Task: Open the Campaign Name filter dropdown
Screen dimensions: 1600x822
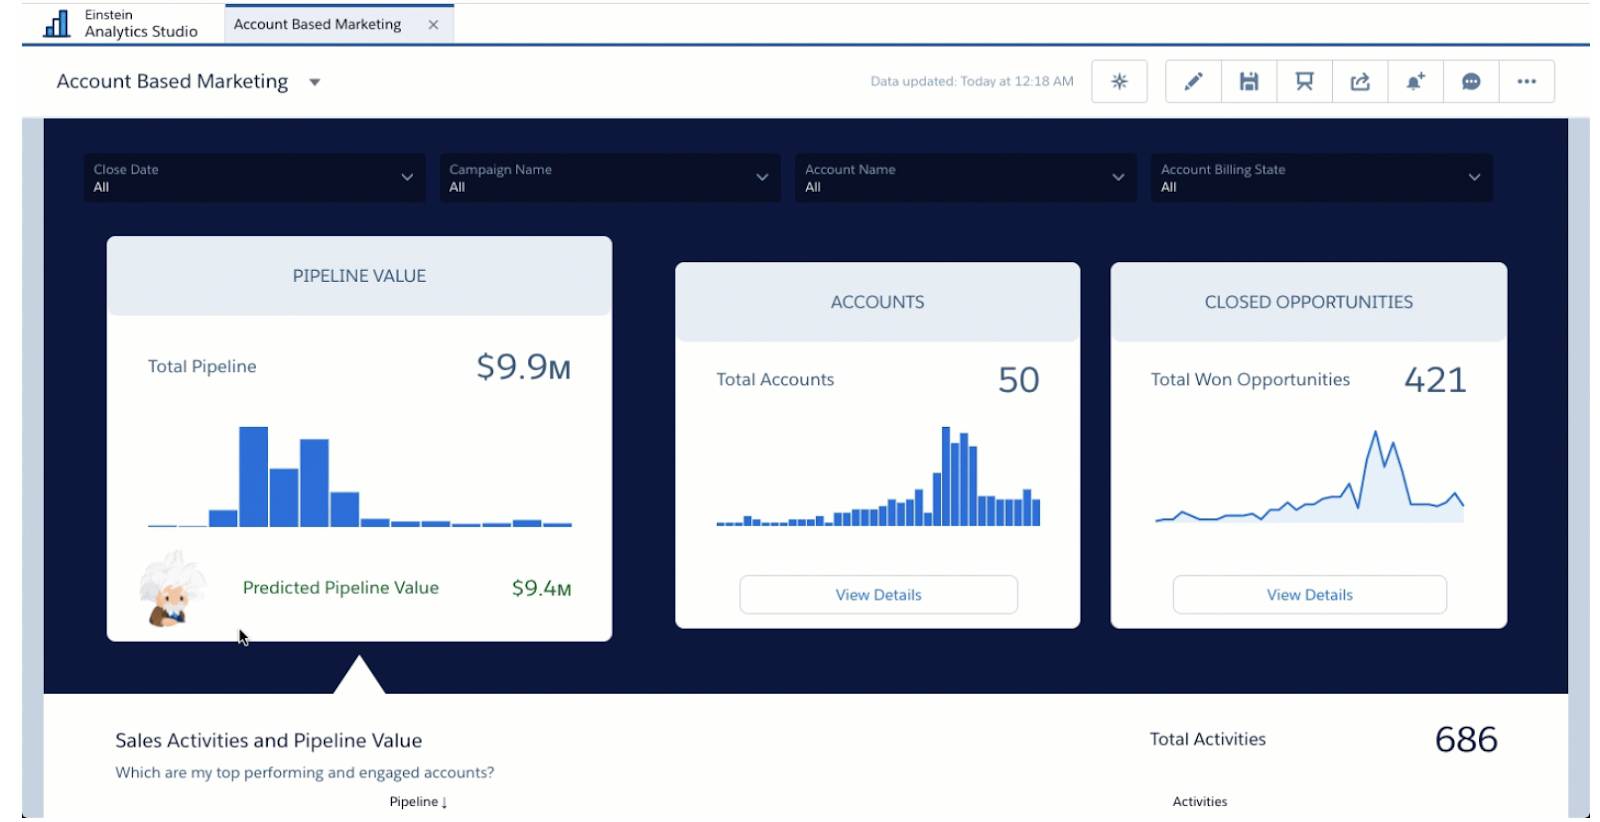Action: pyautogui.click(x=610, y=178)
